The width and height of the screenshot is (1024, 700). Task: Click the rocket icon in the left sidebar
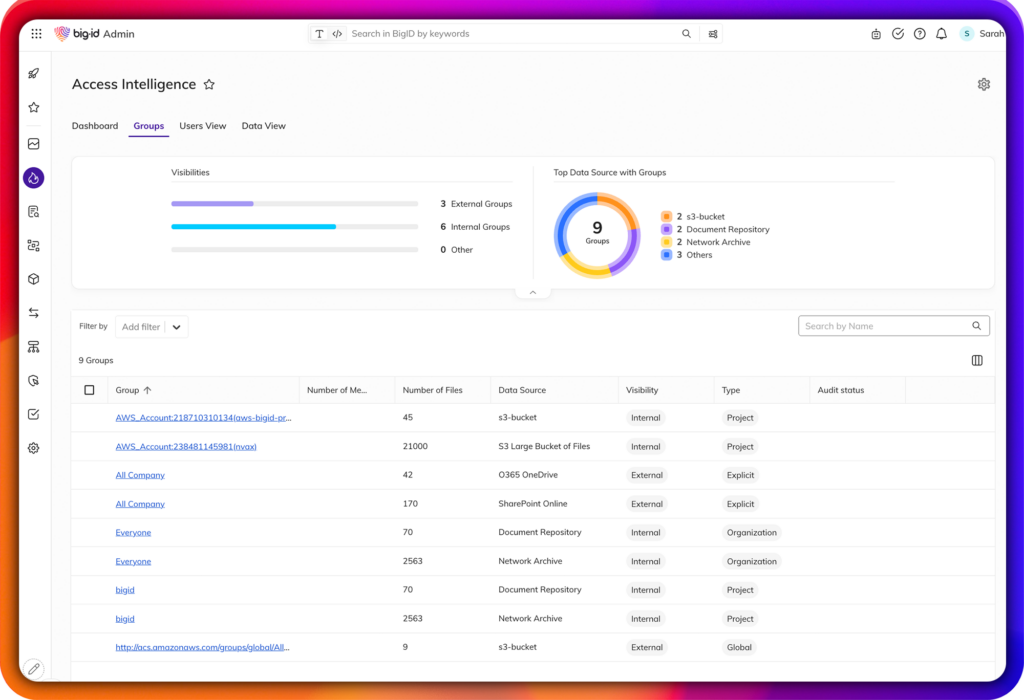[x=33, y=73]
